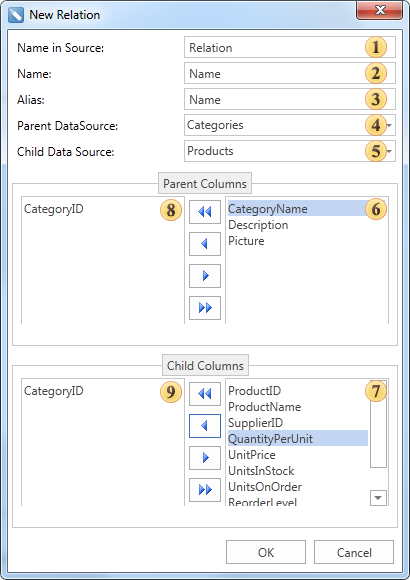Click the Child Columns scrollbar down arrow
410x580 pixels.
tap(378, 498)
